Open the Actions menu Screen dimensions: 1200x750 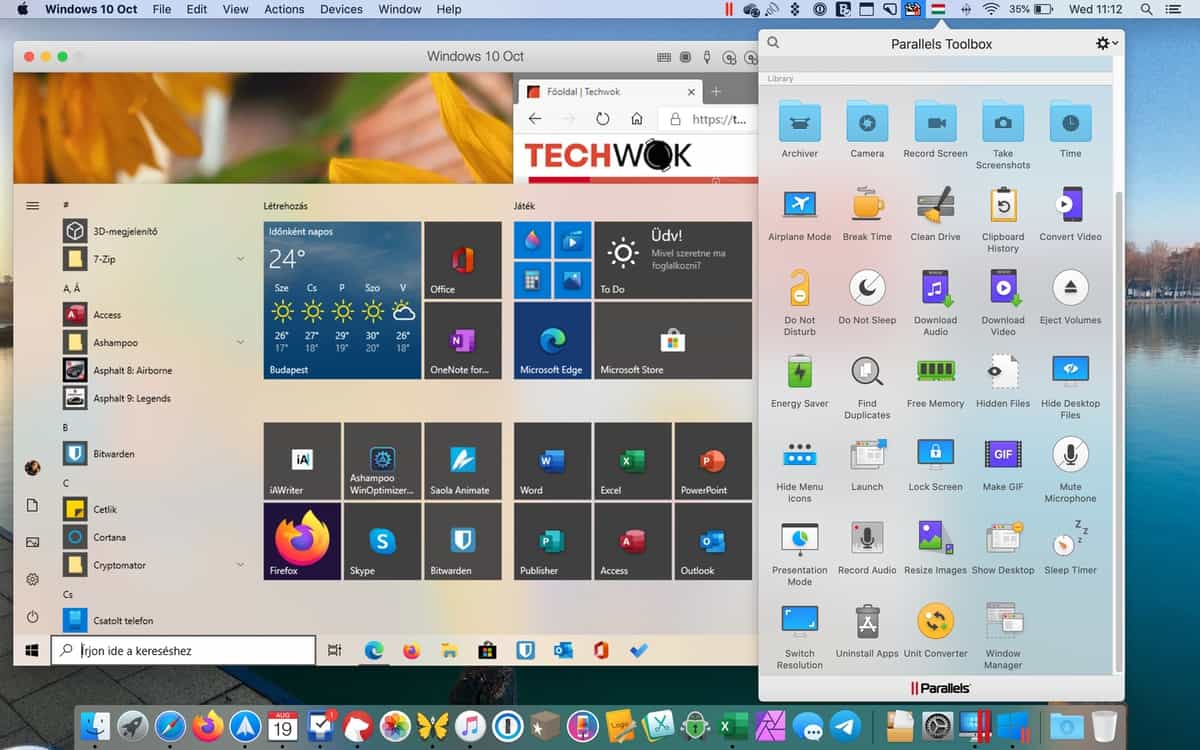(284, 9)
